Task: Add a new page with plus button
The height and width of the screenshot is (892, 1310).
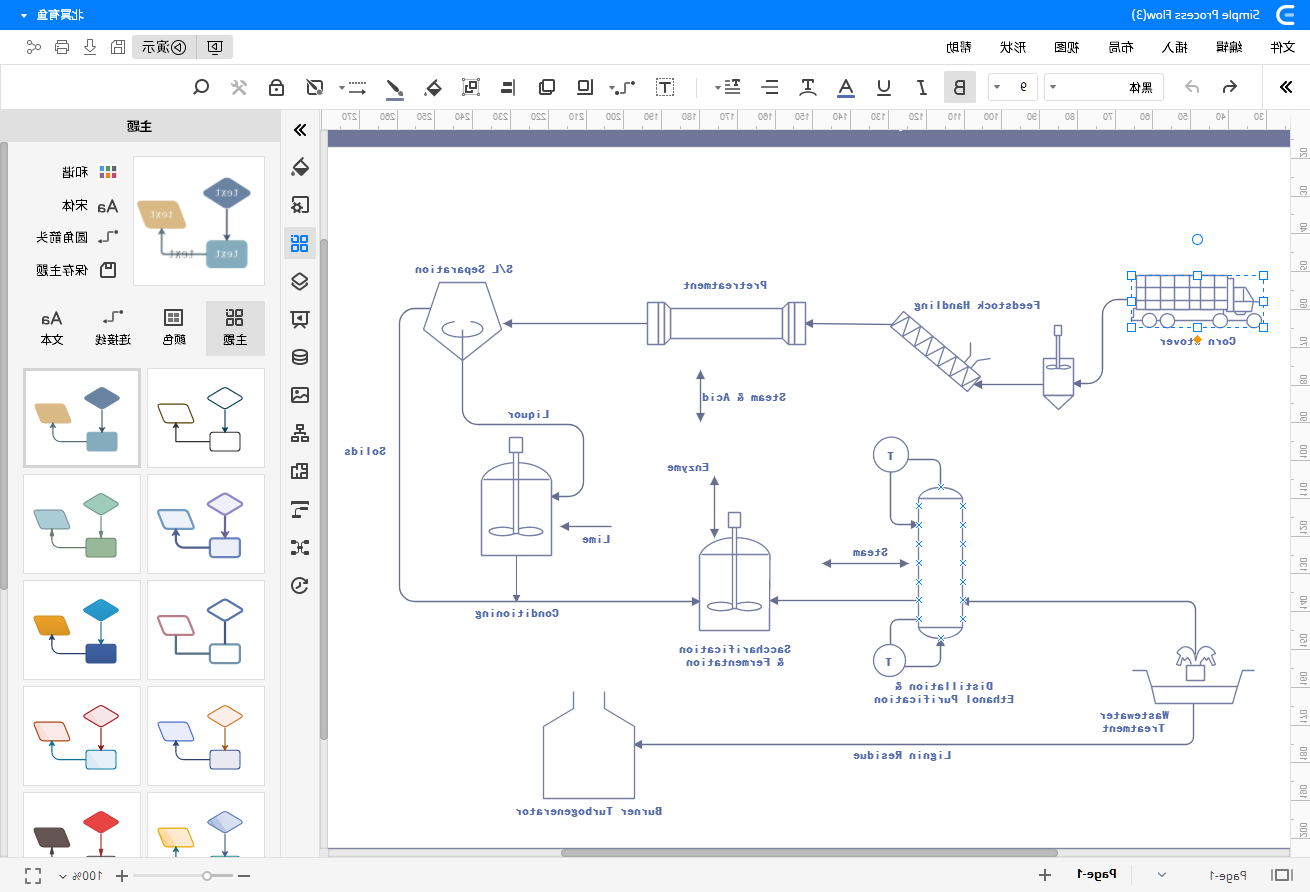Action: tap(1045, 875)
